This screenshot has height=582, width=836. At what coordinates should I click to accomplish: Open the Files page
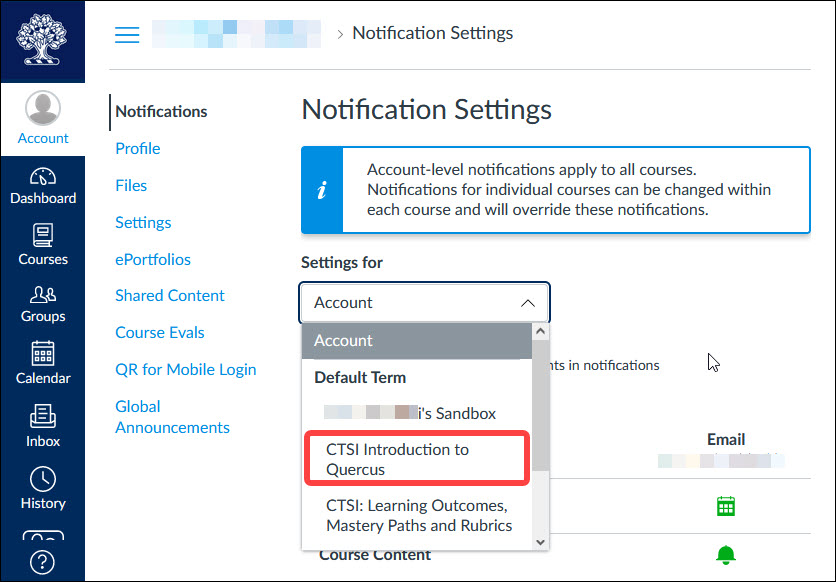coord(131,185)
